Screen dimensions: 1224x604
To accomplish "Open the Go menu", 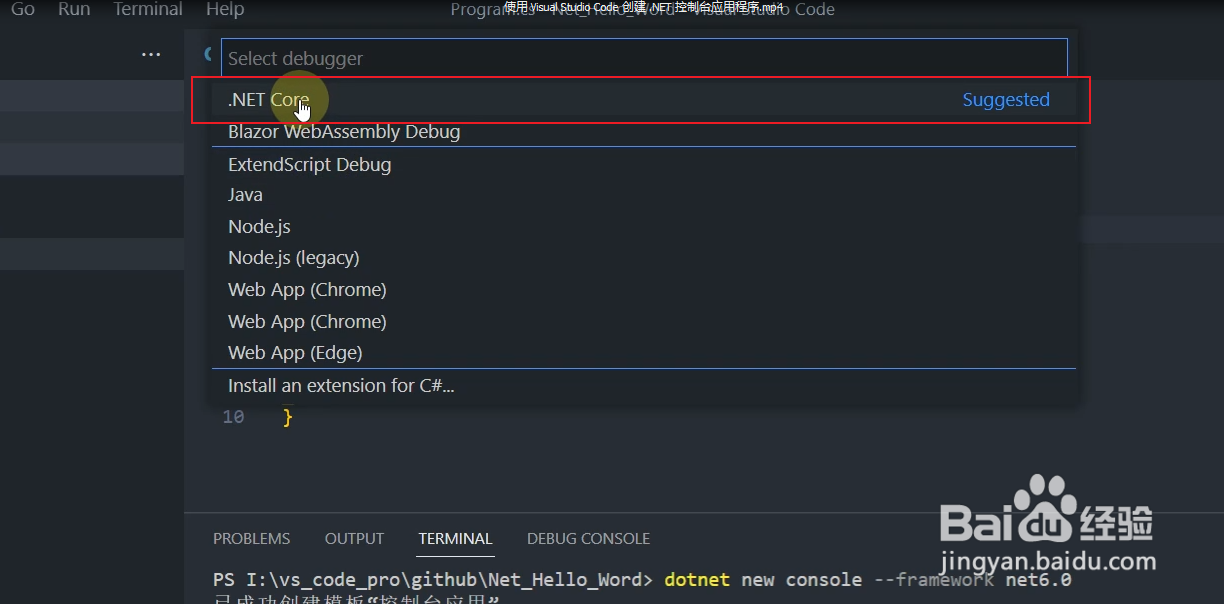I will (x=22, y=9).
